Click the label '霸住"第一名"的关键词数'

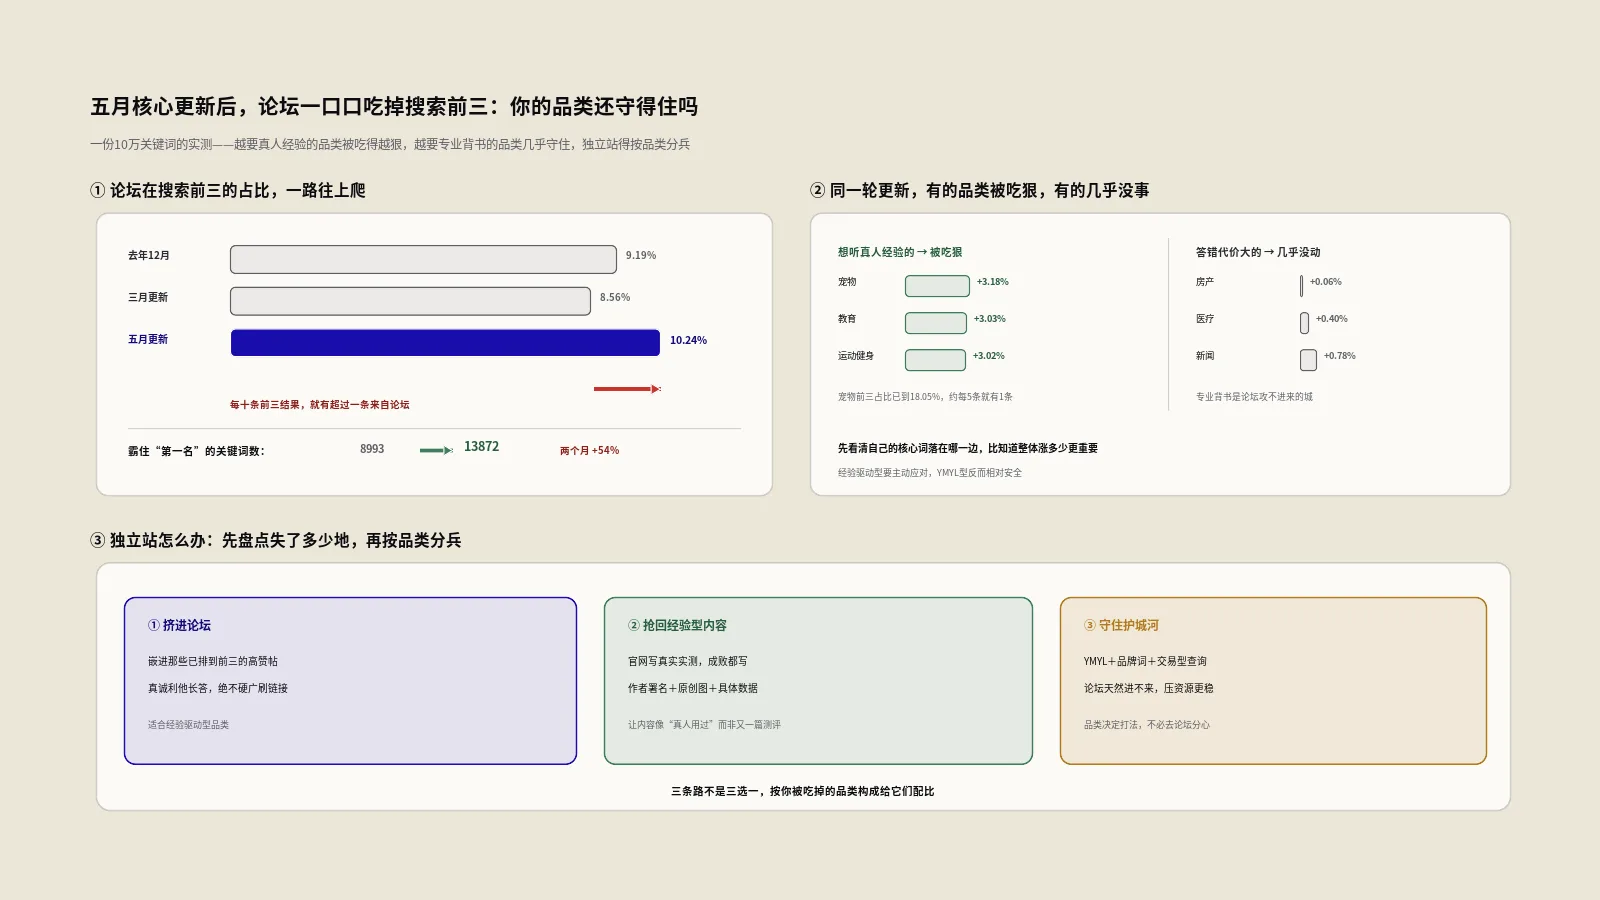click(x=196, y=451)
